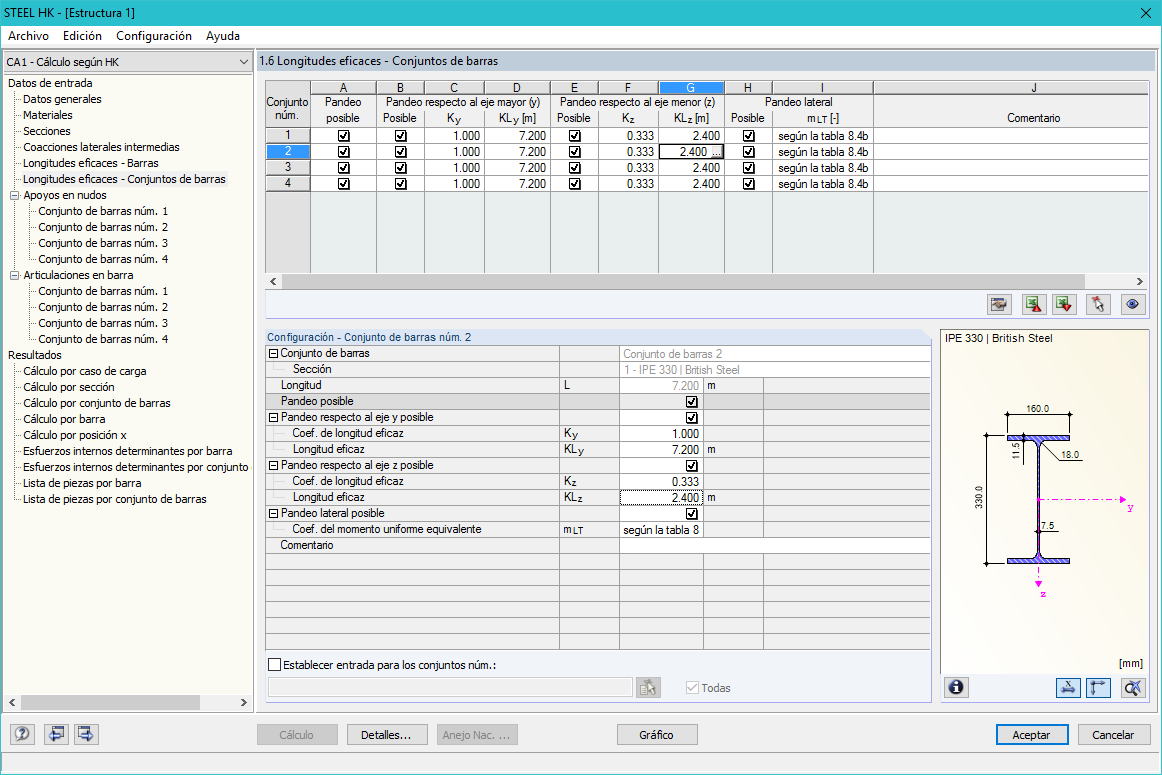This screenshot has width=1162, height=775.
Task: Click the Ky coefficient value 1.000 field
Action: (661, 433)
